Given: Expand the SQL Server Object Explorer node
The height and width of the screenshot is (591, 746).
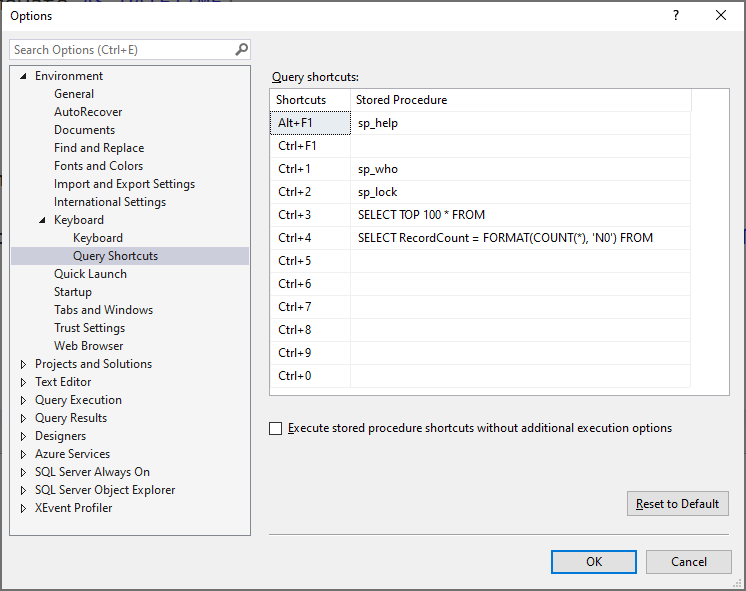Looking at the screenshot, I should (23, 490).
